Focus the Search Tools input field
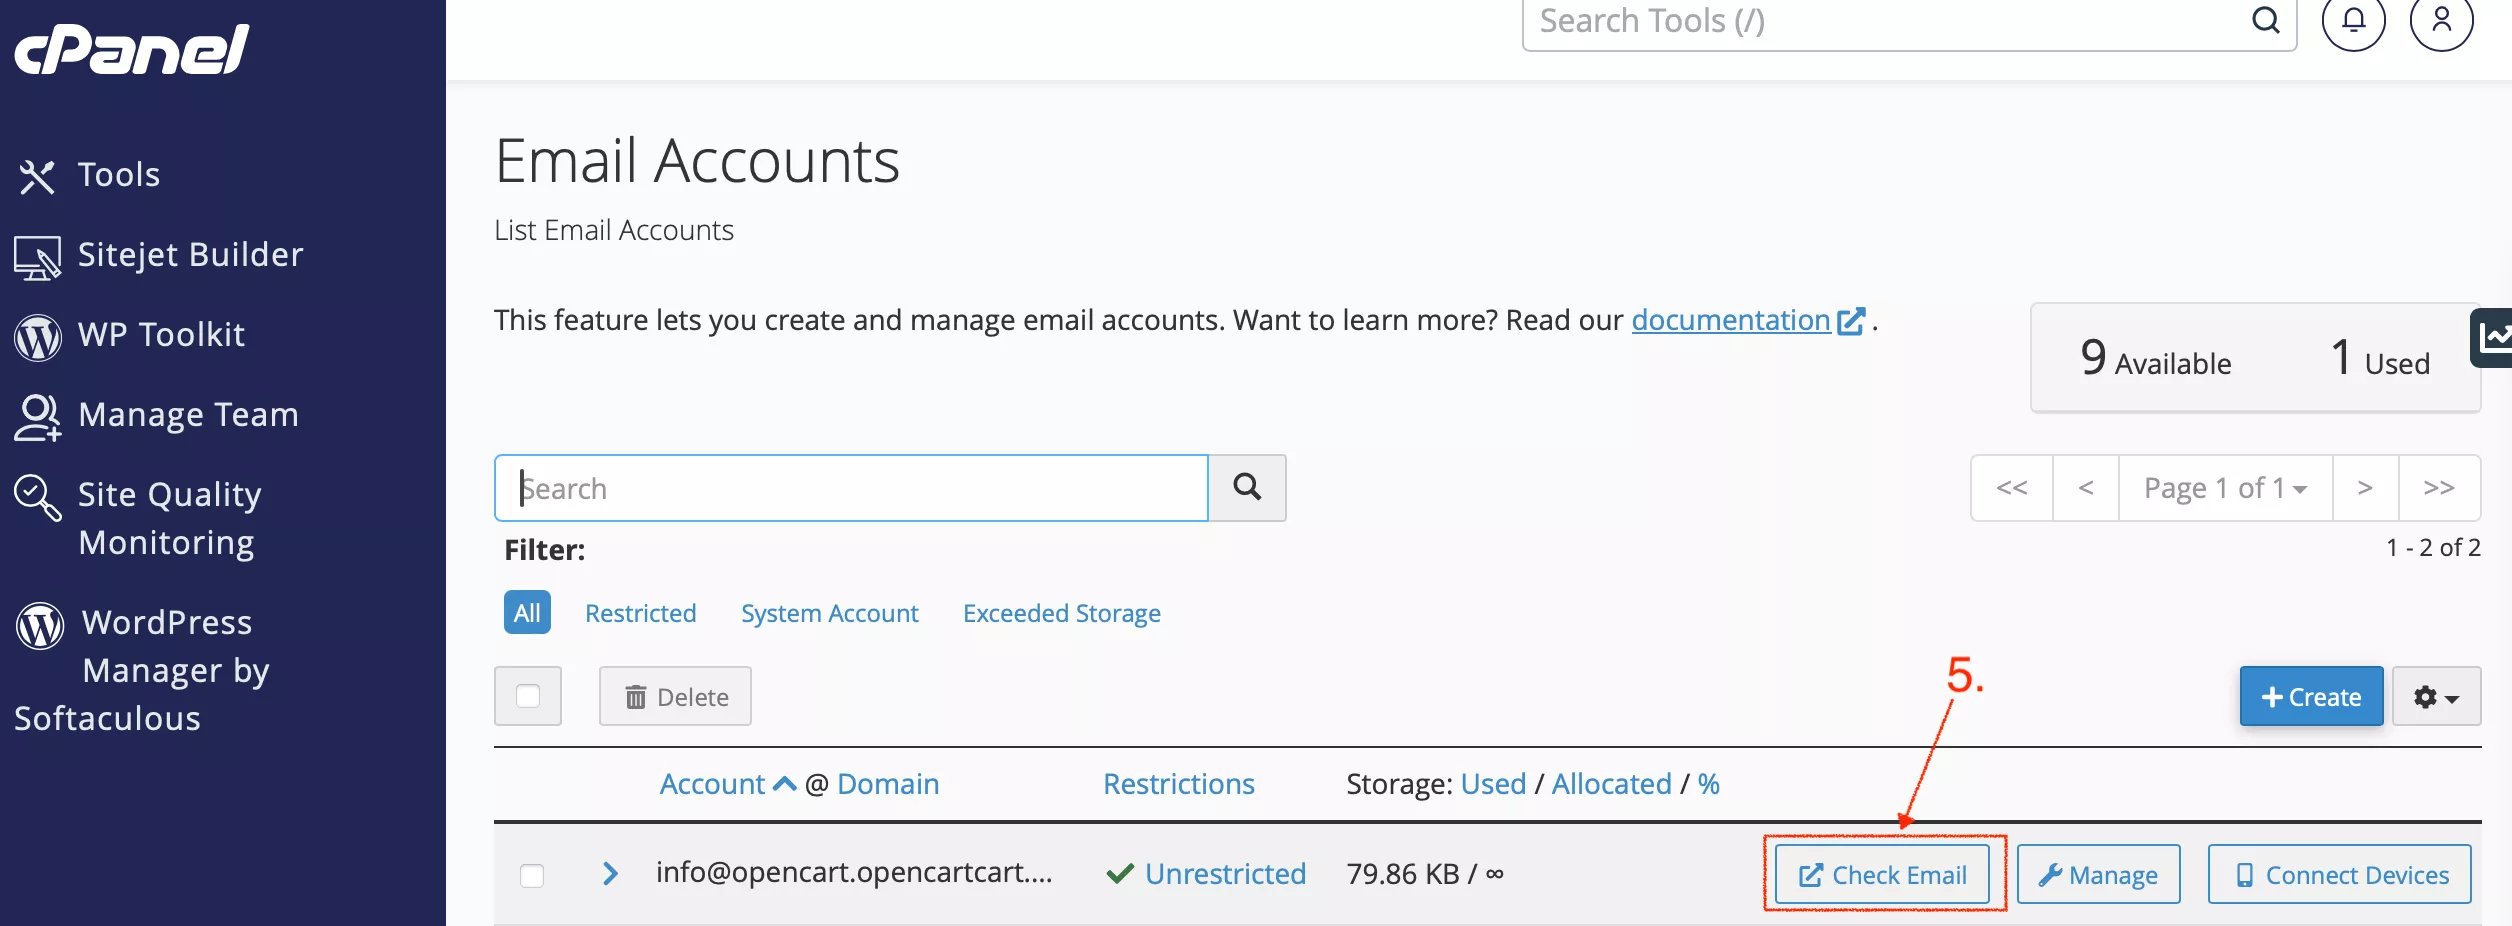The image size is (2512, 926). click(x=1880, y=22)
